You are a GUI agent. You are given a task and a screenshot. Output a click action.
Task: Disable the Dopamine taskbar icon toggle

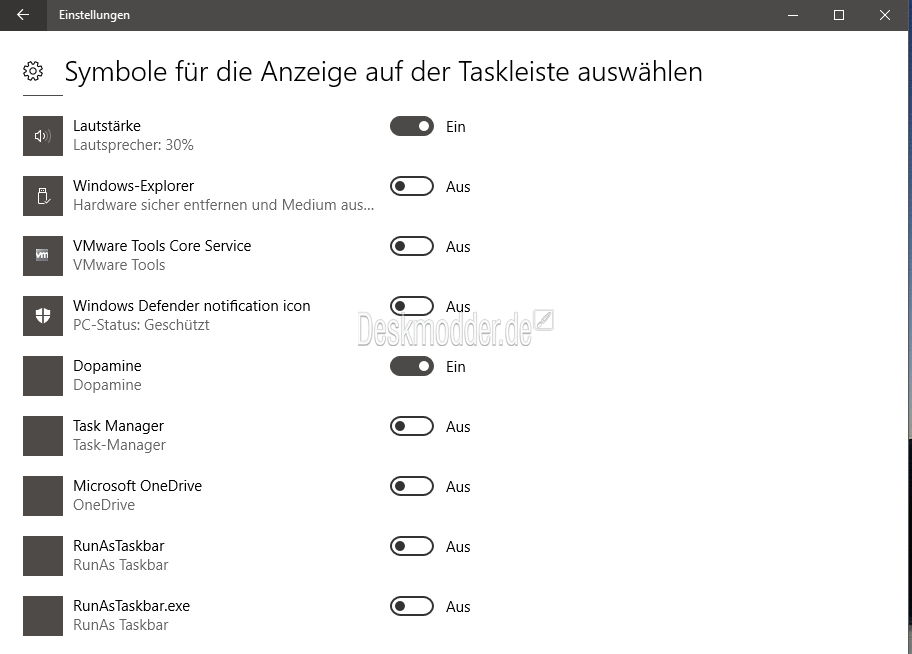412,366
